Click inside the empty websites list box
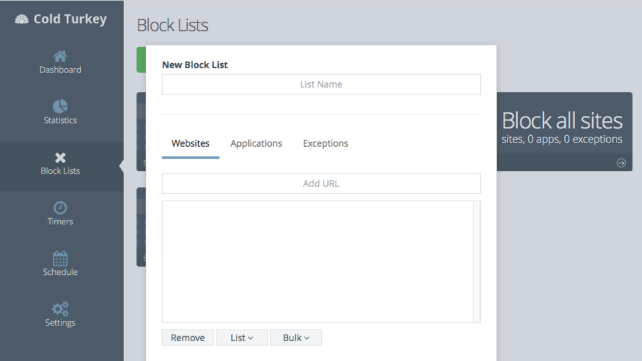Image resolution: width=642 pixels, height=361 pixels. tap(318, 262)
